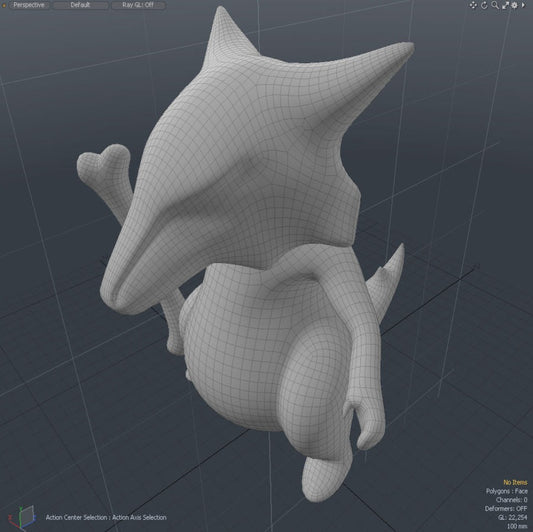The height and width of the screenshot is (532, 533).
Task: Open viewport settings gear icon
Action: click(x=514, y=5)
